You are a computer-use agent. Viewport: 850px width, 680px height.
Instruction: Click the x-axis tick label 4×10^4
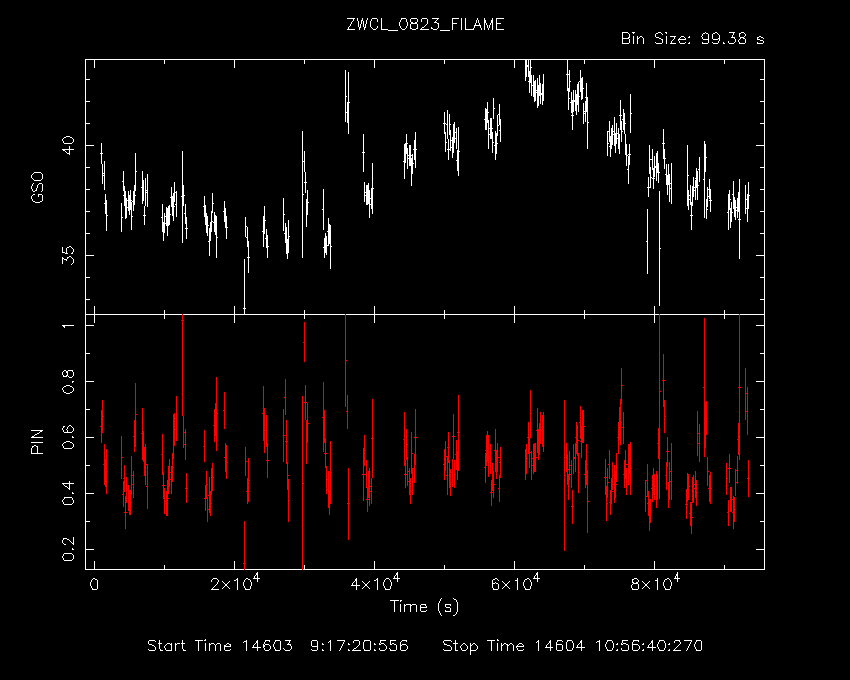click(x=375, y=583)
